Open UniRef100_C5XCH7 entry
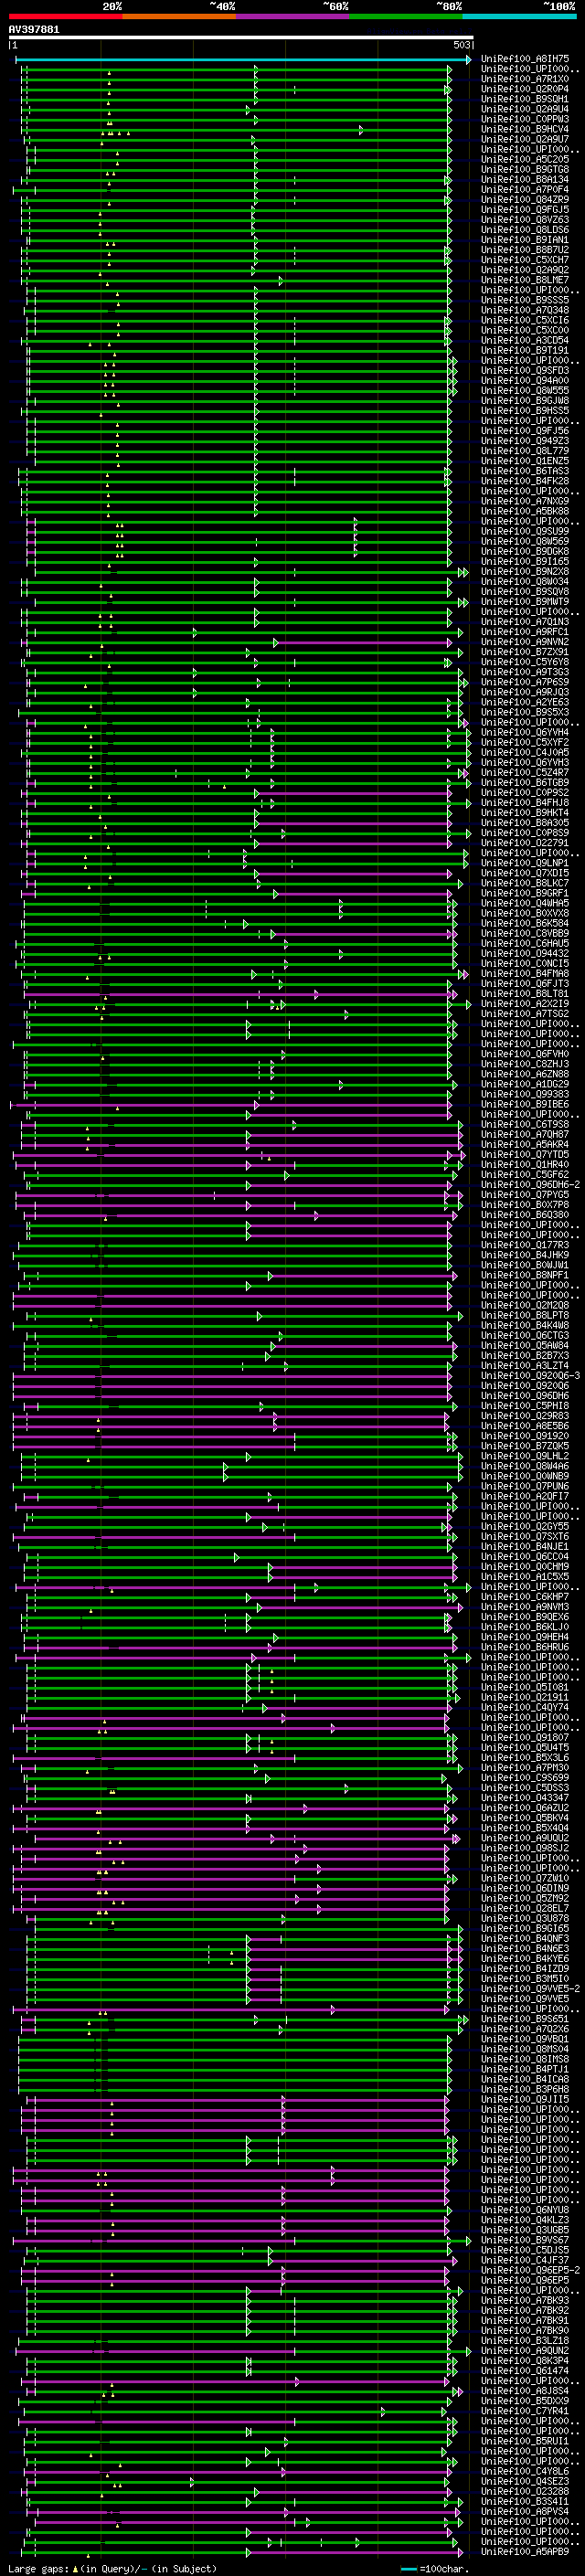This screenshot has width=585, height=2576. point(525,260)
